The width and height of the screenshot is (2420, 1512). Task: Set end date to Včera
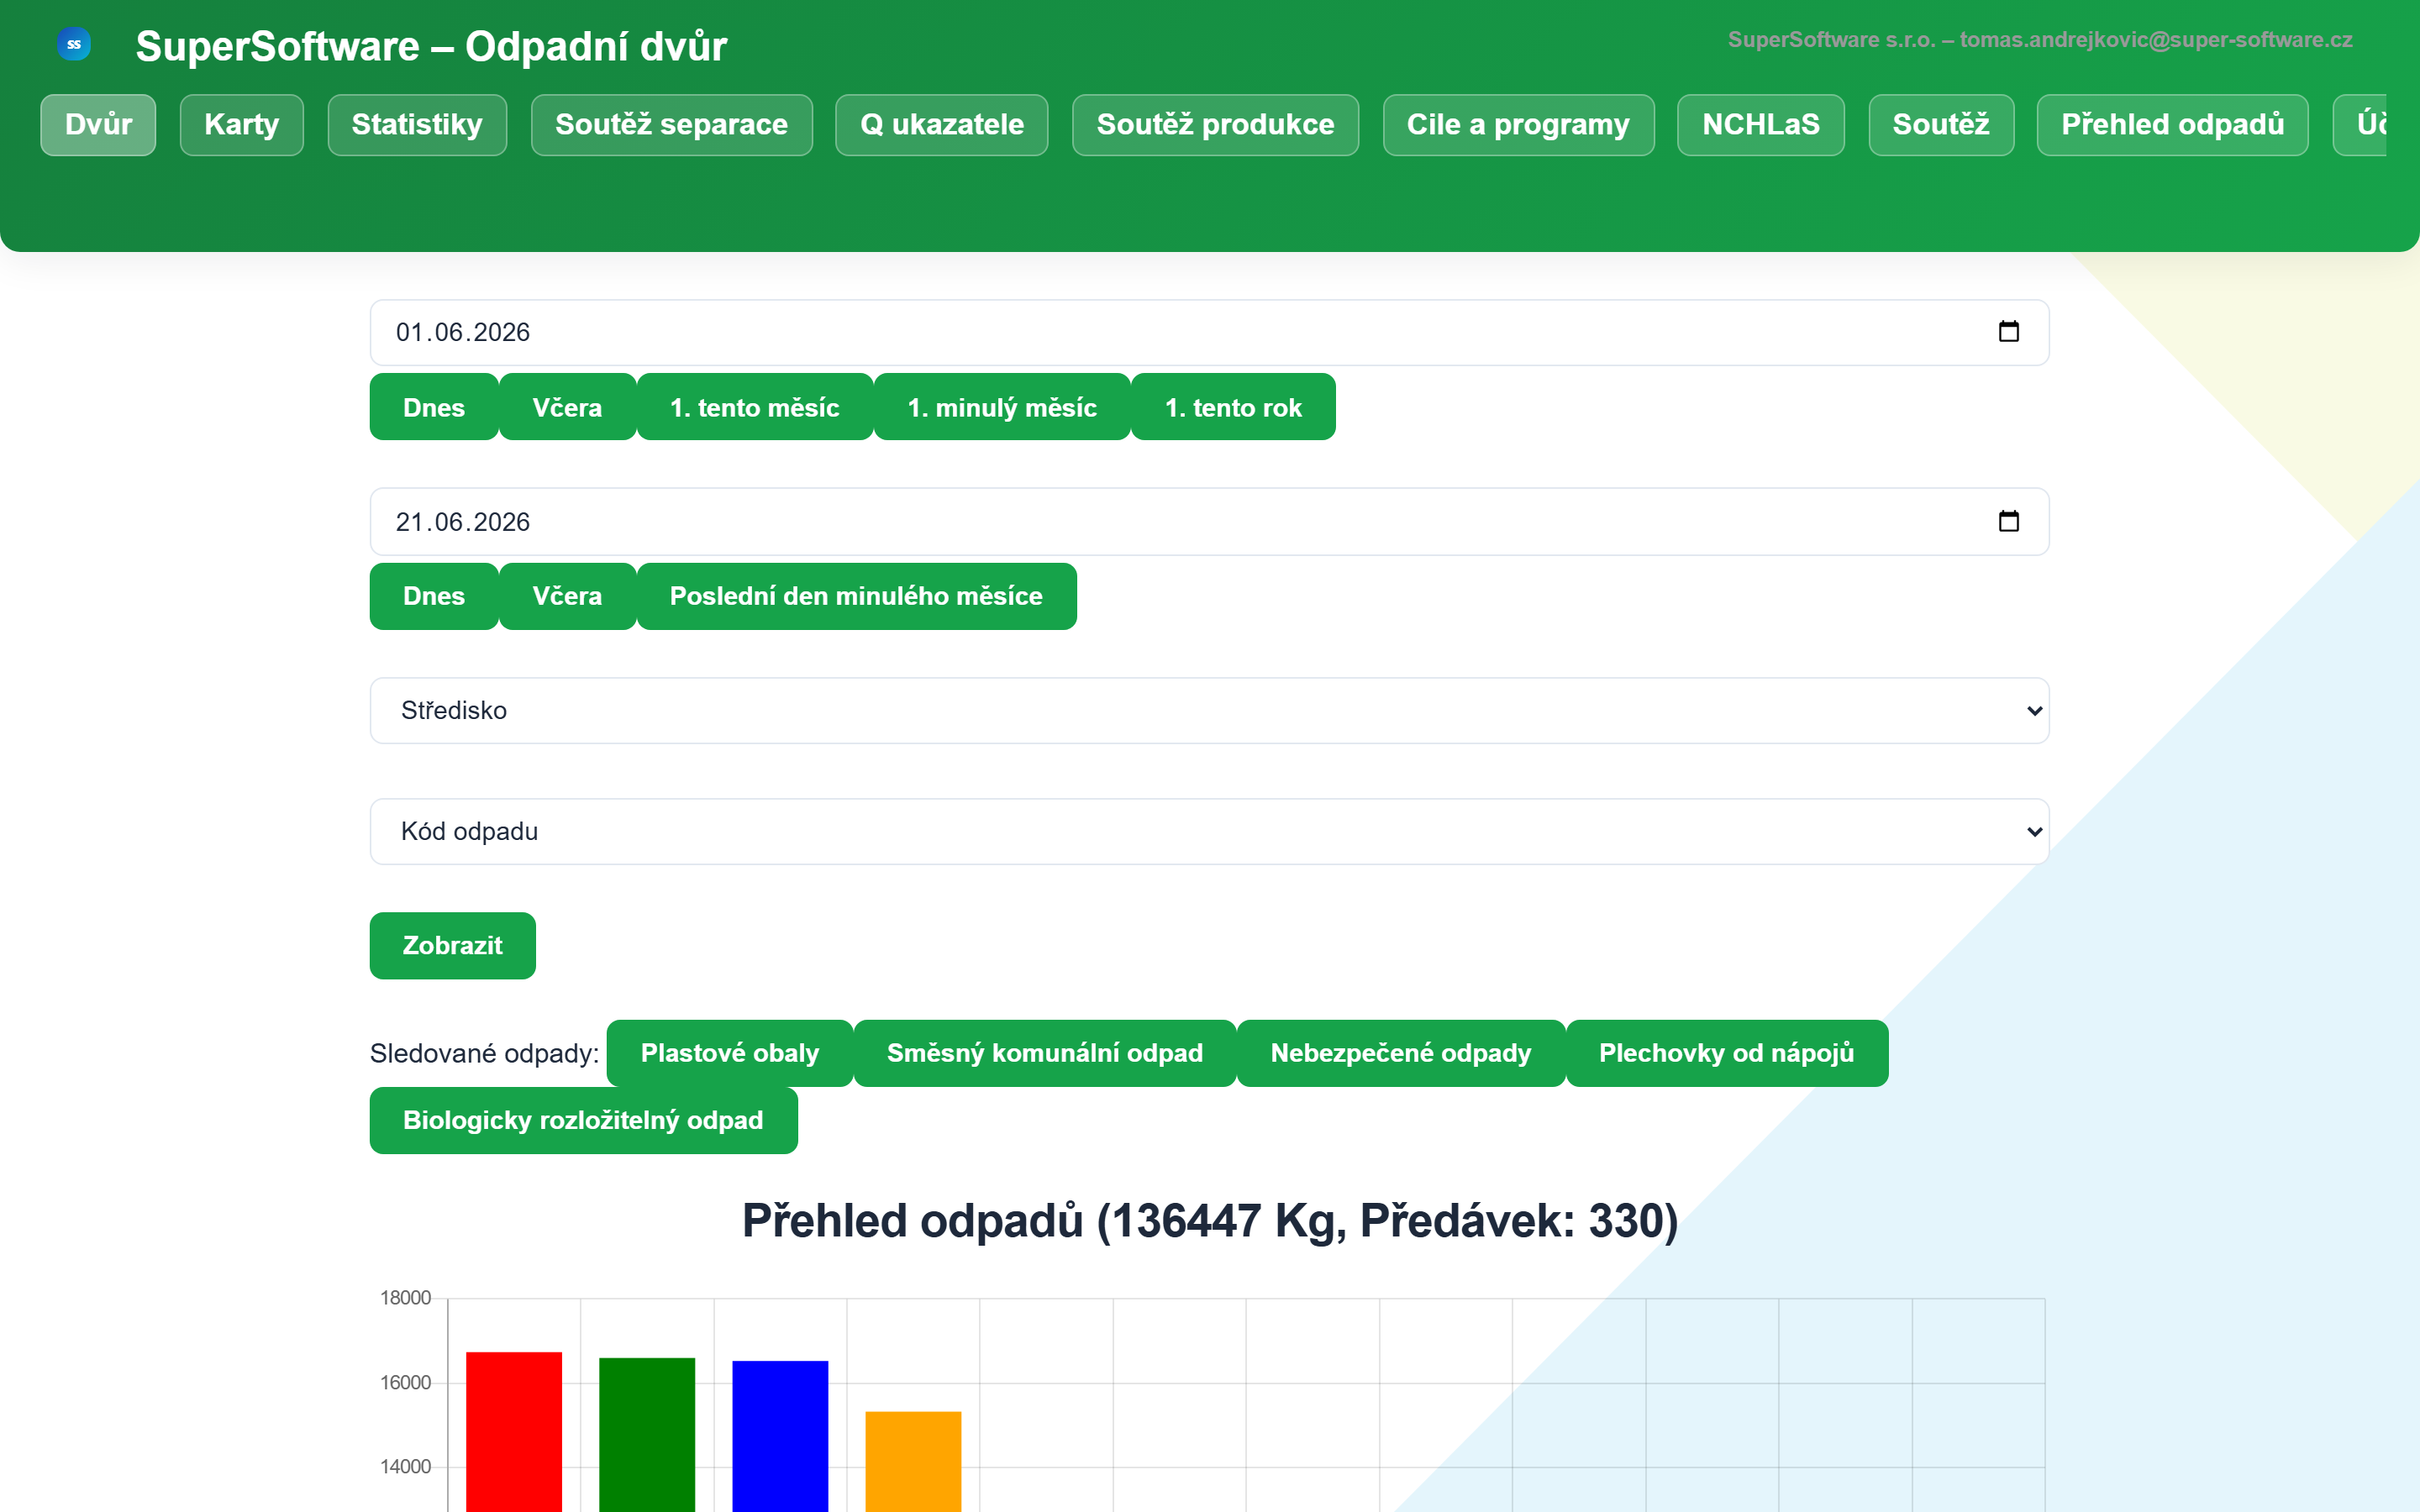(x=567, y=596)
